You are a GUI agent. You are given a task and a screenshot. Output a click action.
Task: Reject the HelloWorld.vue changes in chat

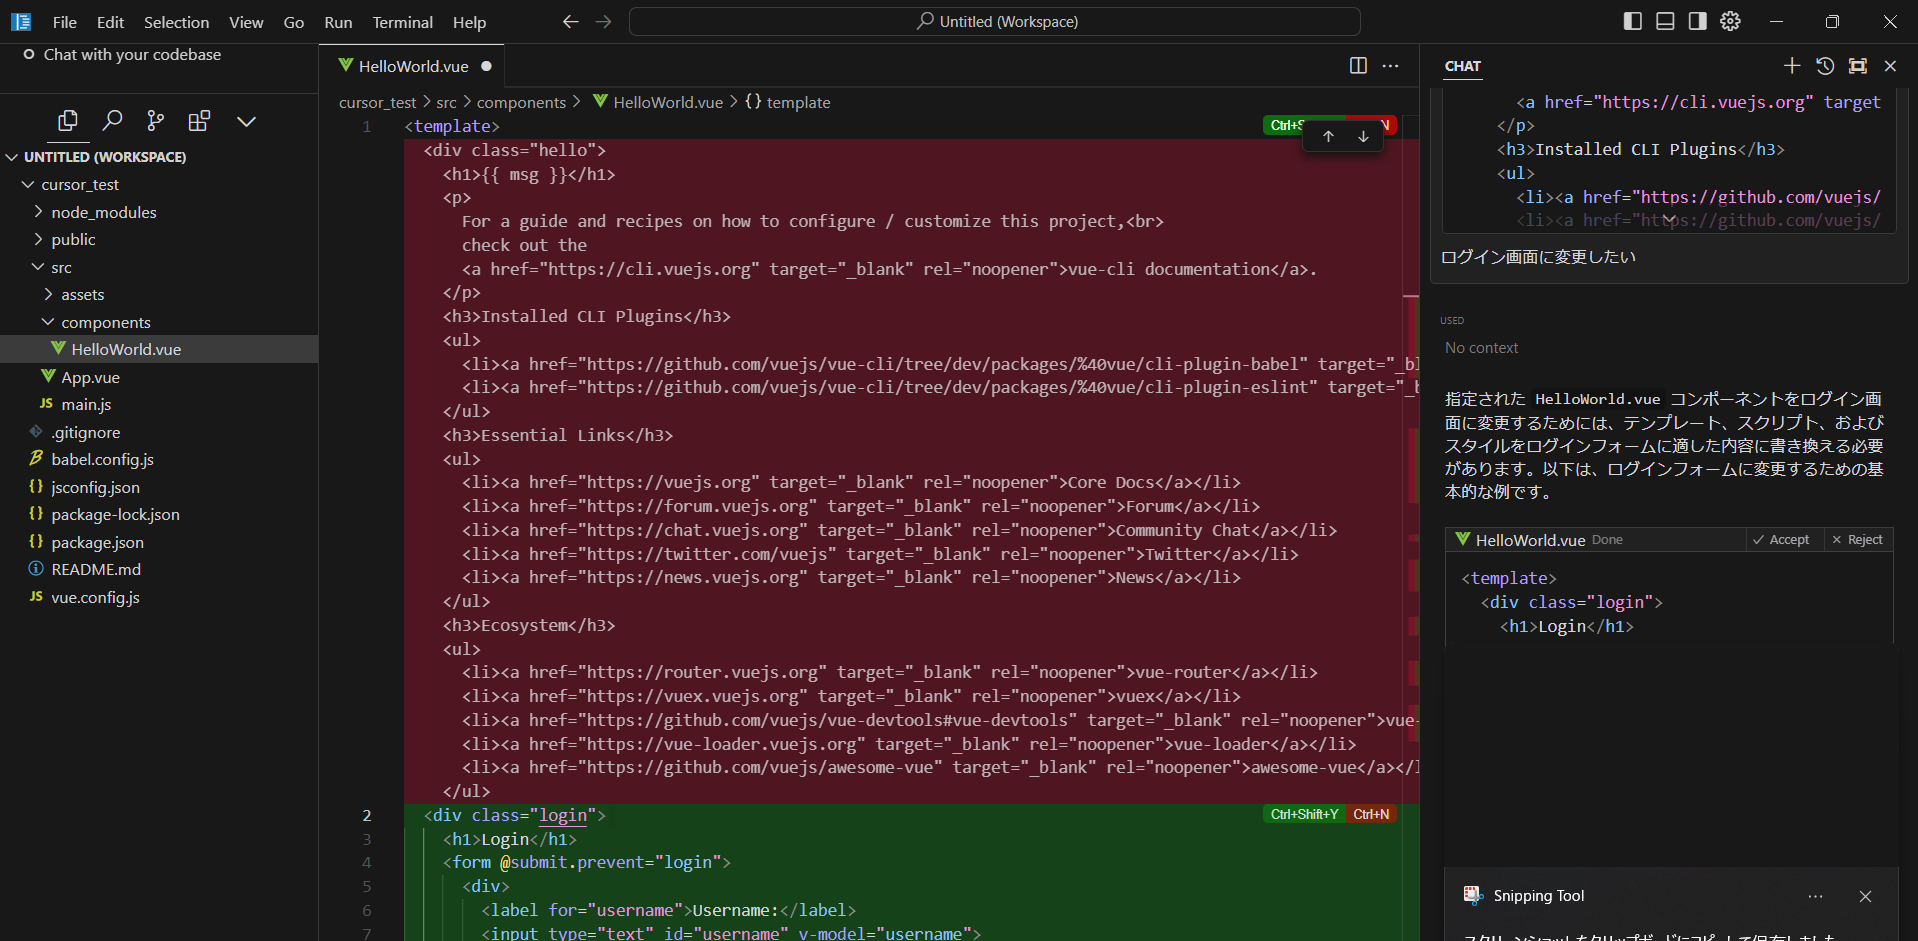click(1857, 540)
